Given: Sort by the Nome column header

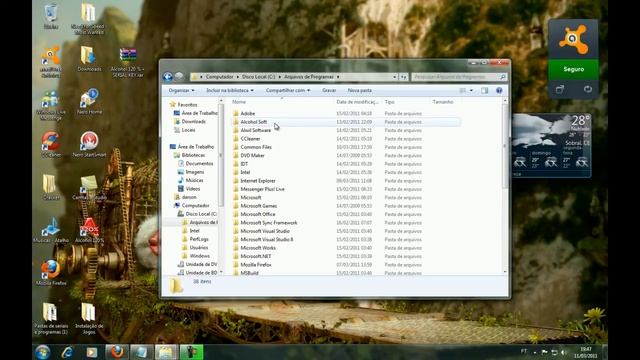Looking at the screenshot, I should coord(239,102).
